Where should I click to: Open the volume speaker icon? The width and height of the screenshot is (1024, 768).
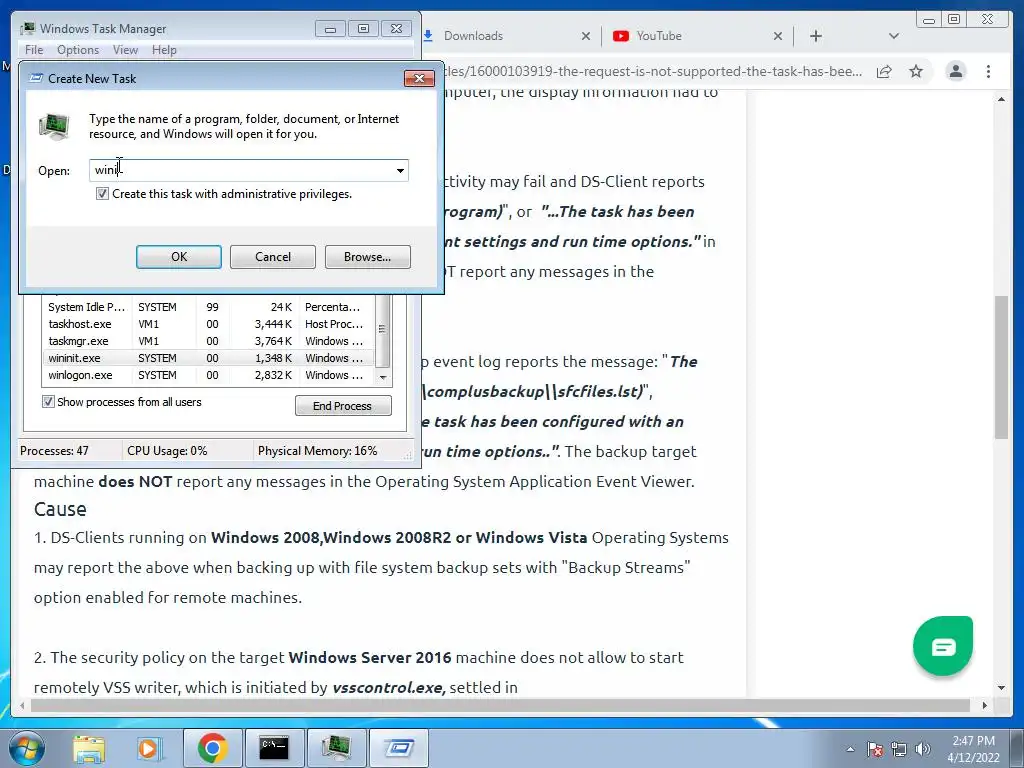[923, 749]
